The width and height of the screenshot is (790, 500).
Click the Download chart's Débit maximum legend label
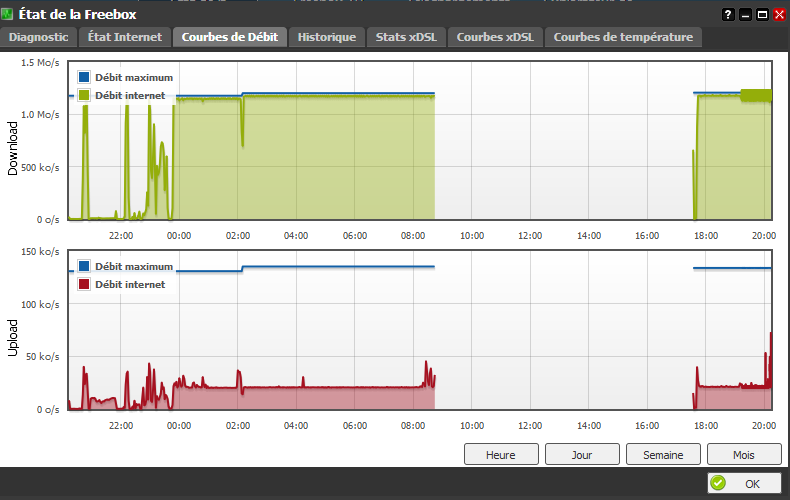[x=134, y=78]
